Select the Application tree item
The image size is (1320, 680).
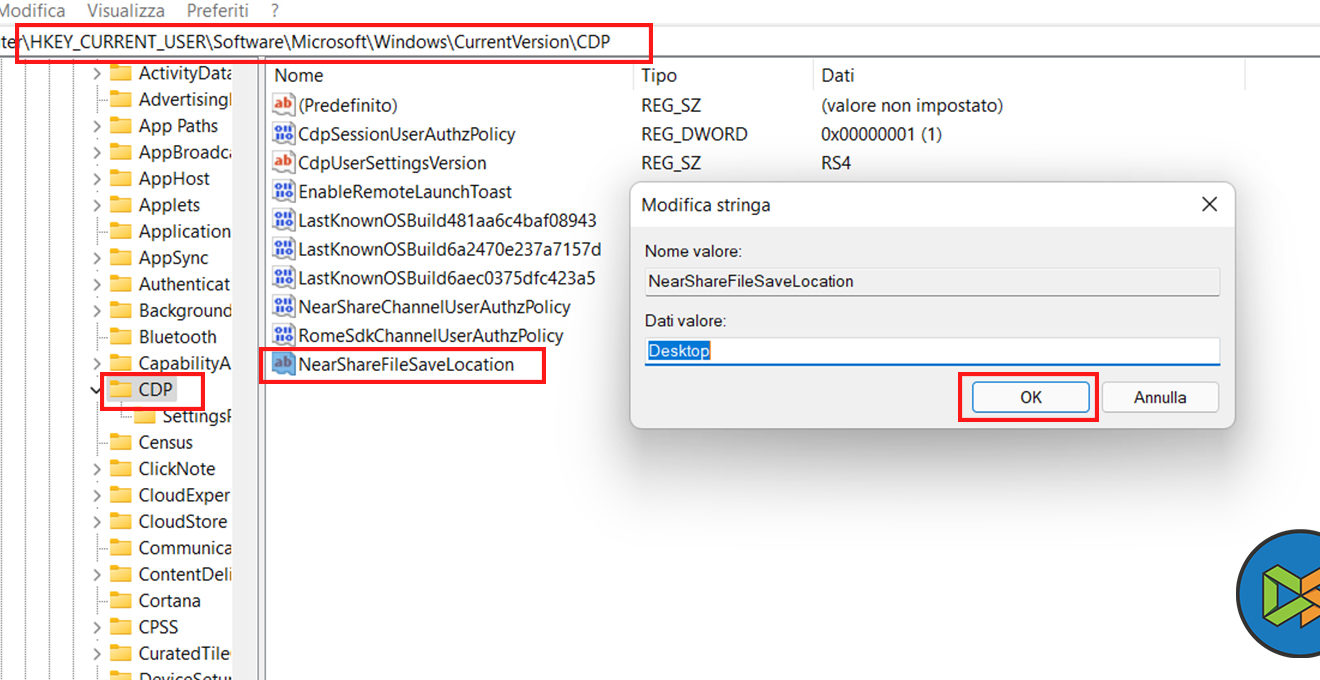(185, 231)
